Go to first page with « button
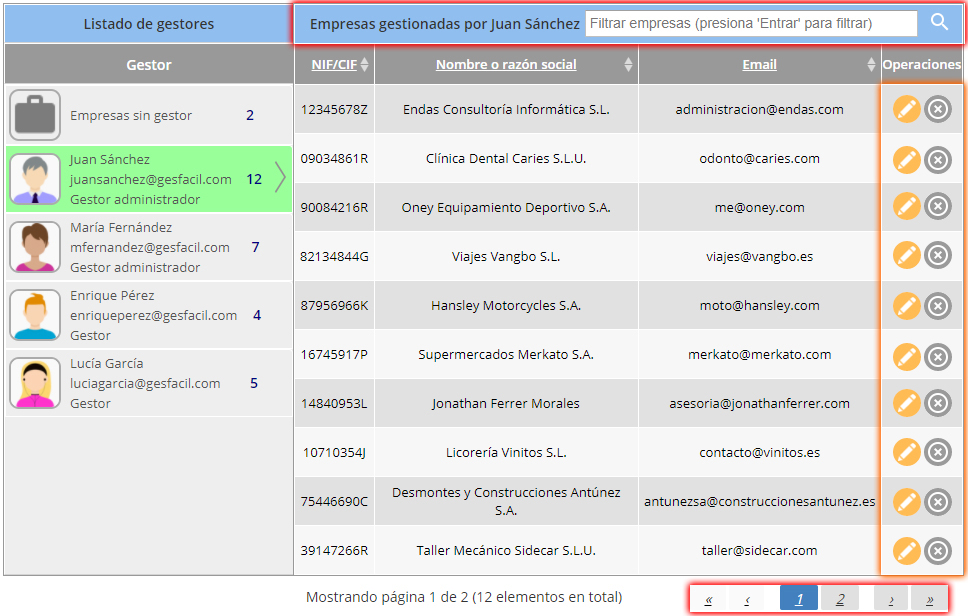 tap(709, 599)
